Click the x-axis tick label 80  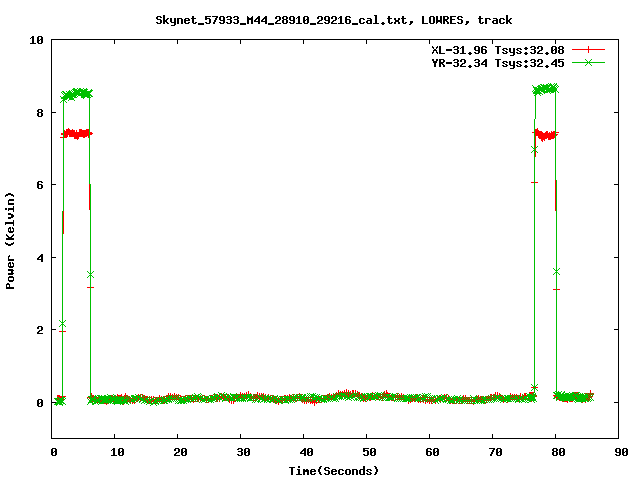click(558, 452)
